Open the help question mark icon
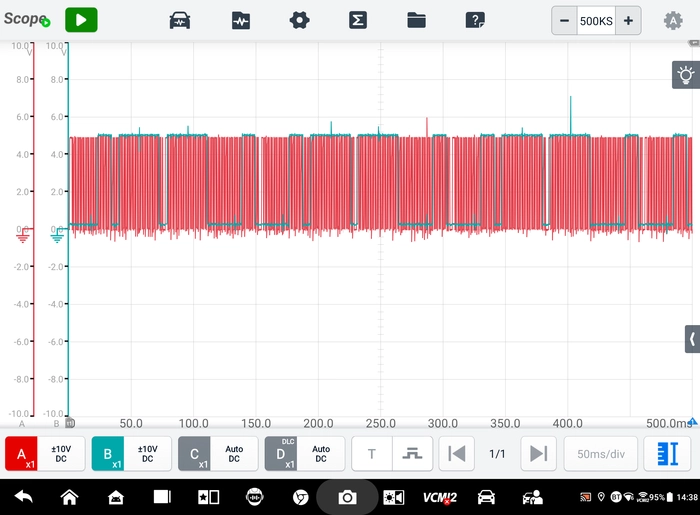Screen dimensions: 700x515 (x=475, y=21)
